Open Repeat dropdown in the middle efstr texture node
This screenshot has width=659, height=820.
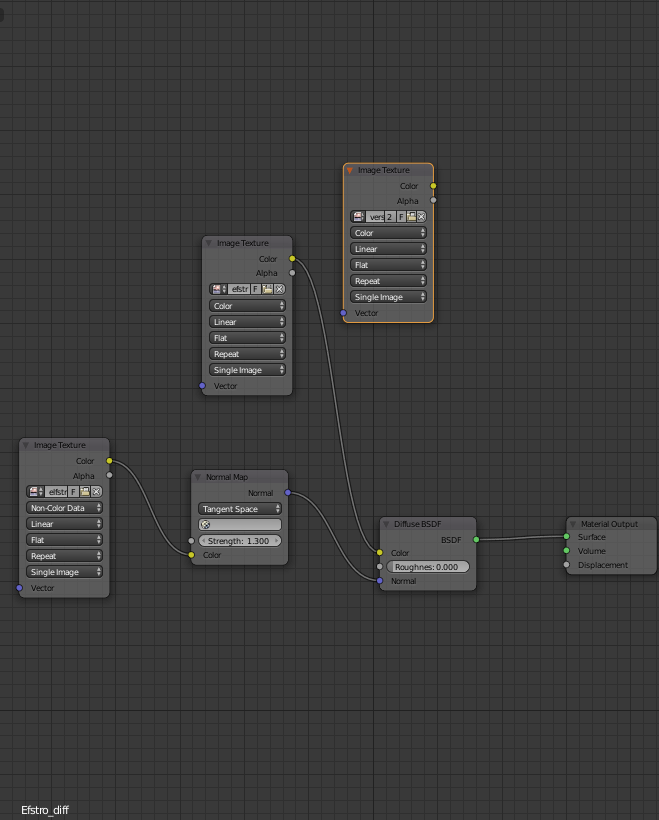(x=247, y=354)
